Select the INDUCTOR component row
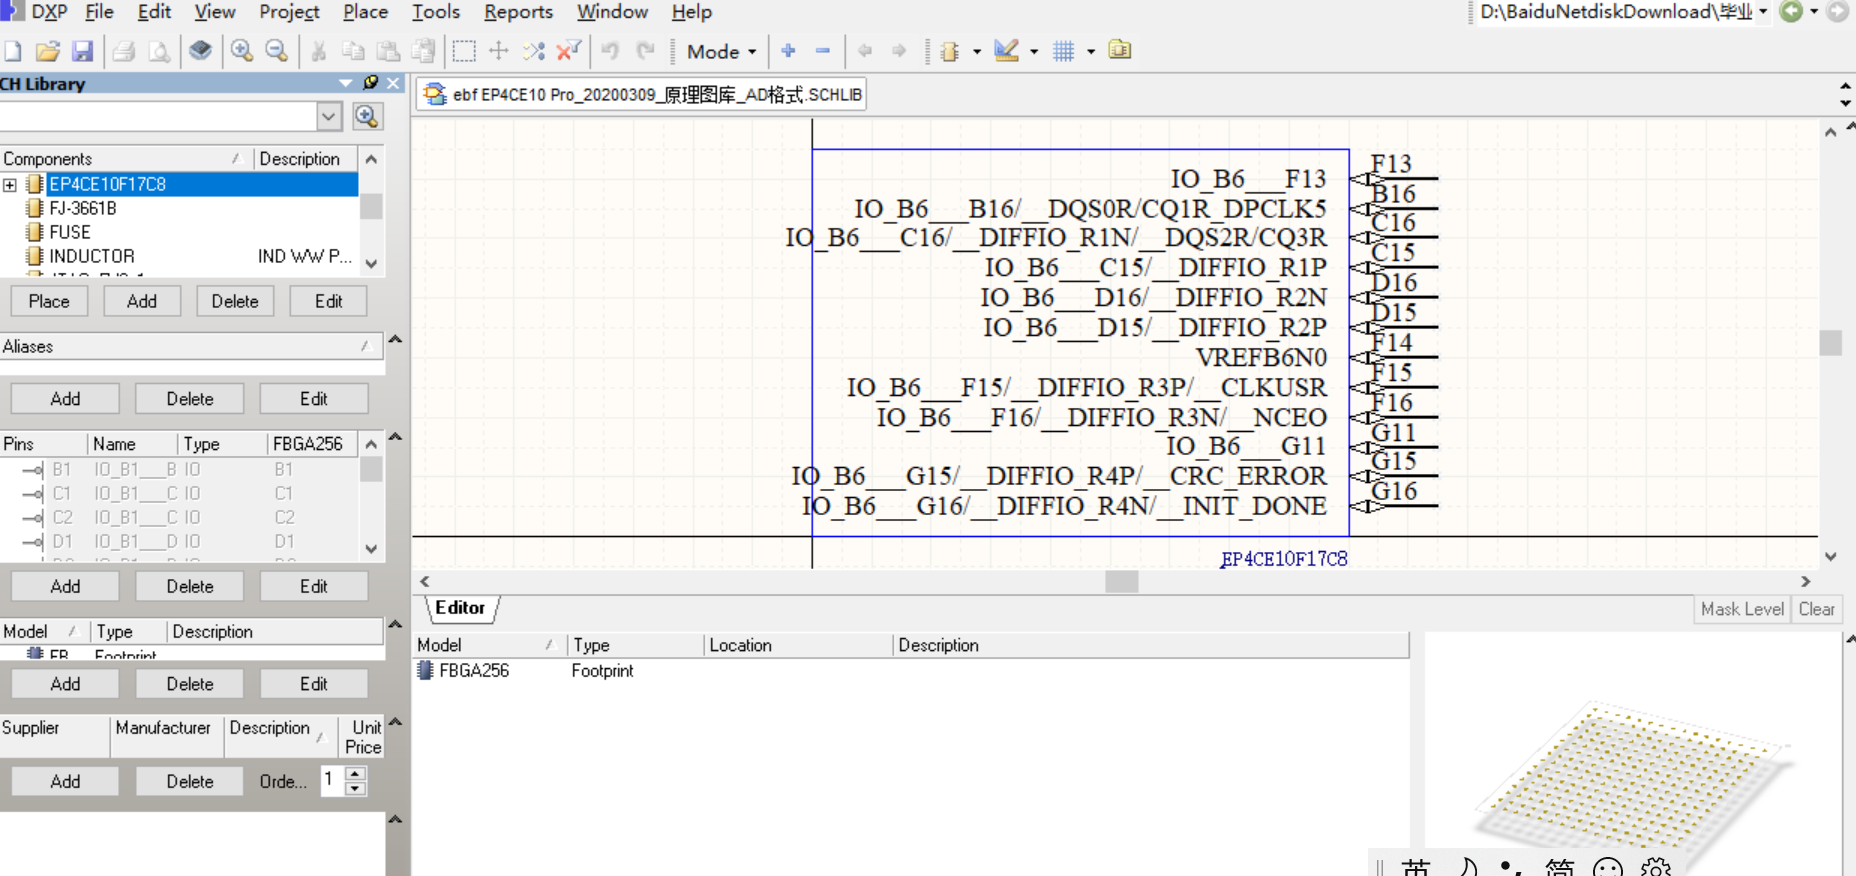1856x876 pixels. tap(180, 256)
